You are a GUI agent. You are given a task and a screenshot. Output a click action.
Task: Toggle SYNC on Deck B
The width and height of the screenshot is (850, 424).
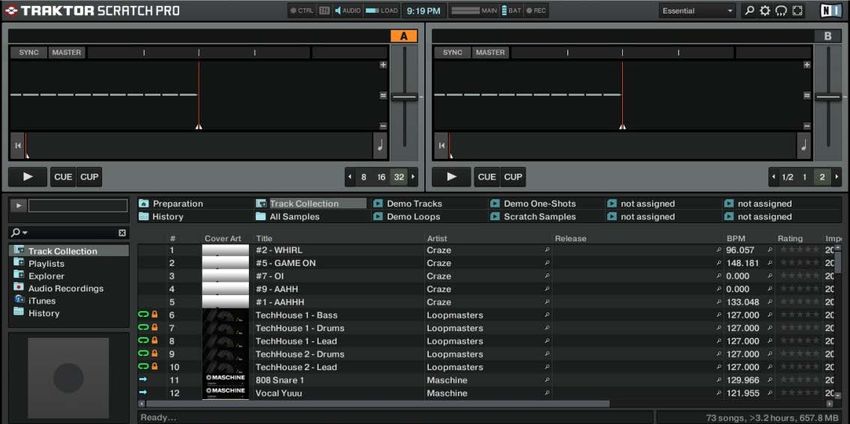pos(453,53)
